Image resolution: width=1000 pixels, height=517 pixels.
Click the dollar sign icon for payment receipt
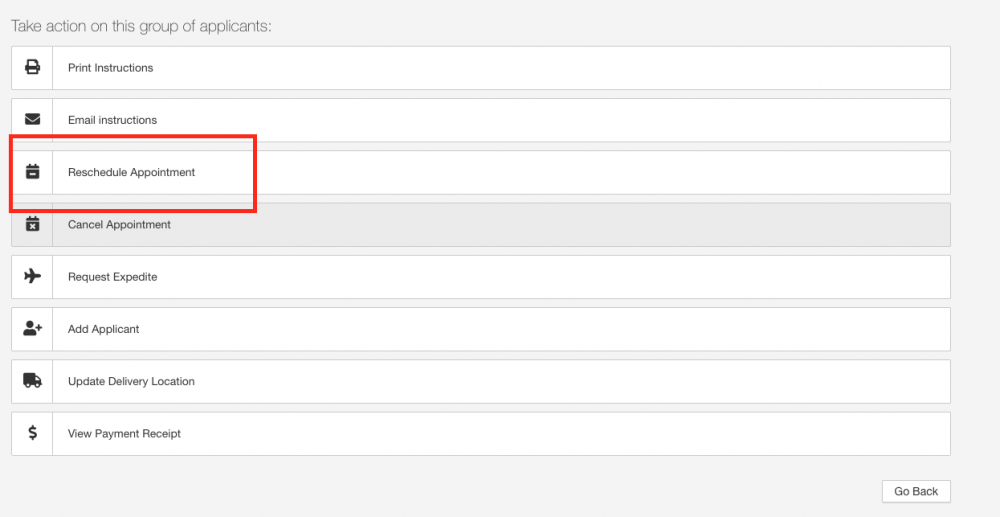[32, 434]
